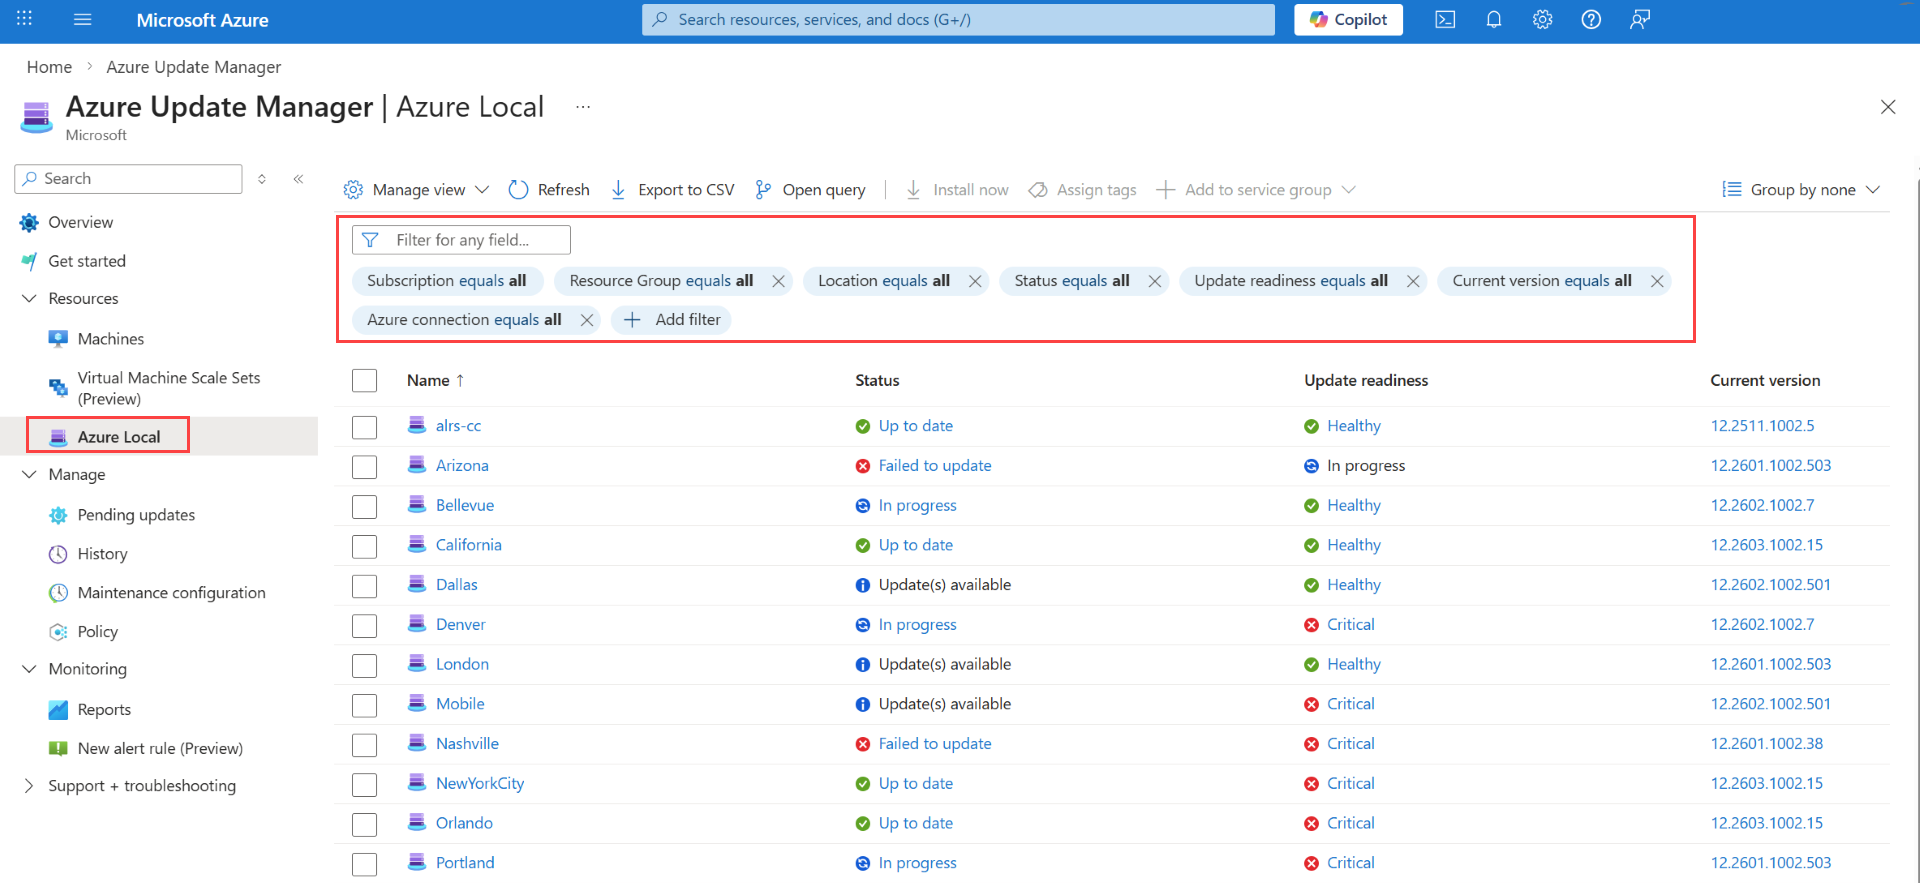Screen dimensions: 1920x883
Task: Open portal settings gear icon
Action: 1542,20
